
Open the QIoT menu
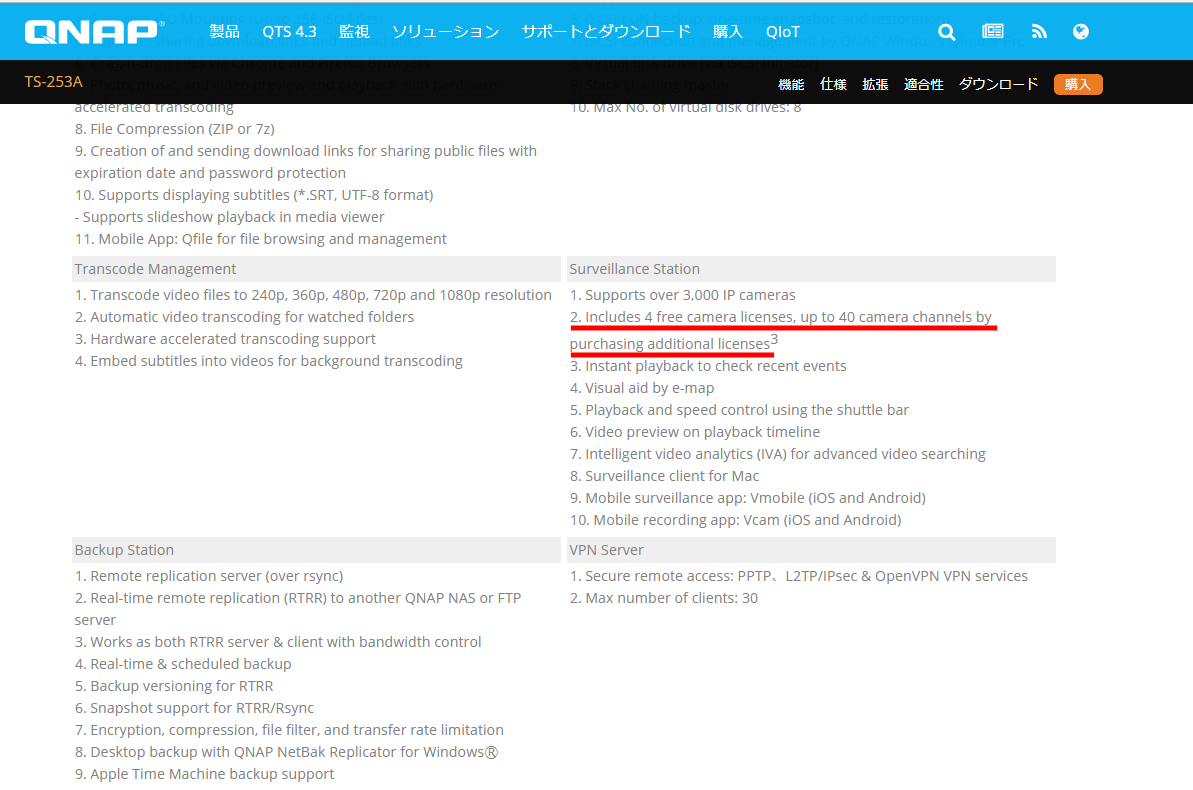783,31
